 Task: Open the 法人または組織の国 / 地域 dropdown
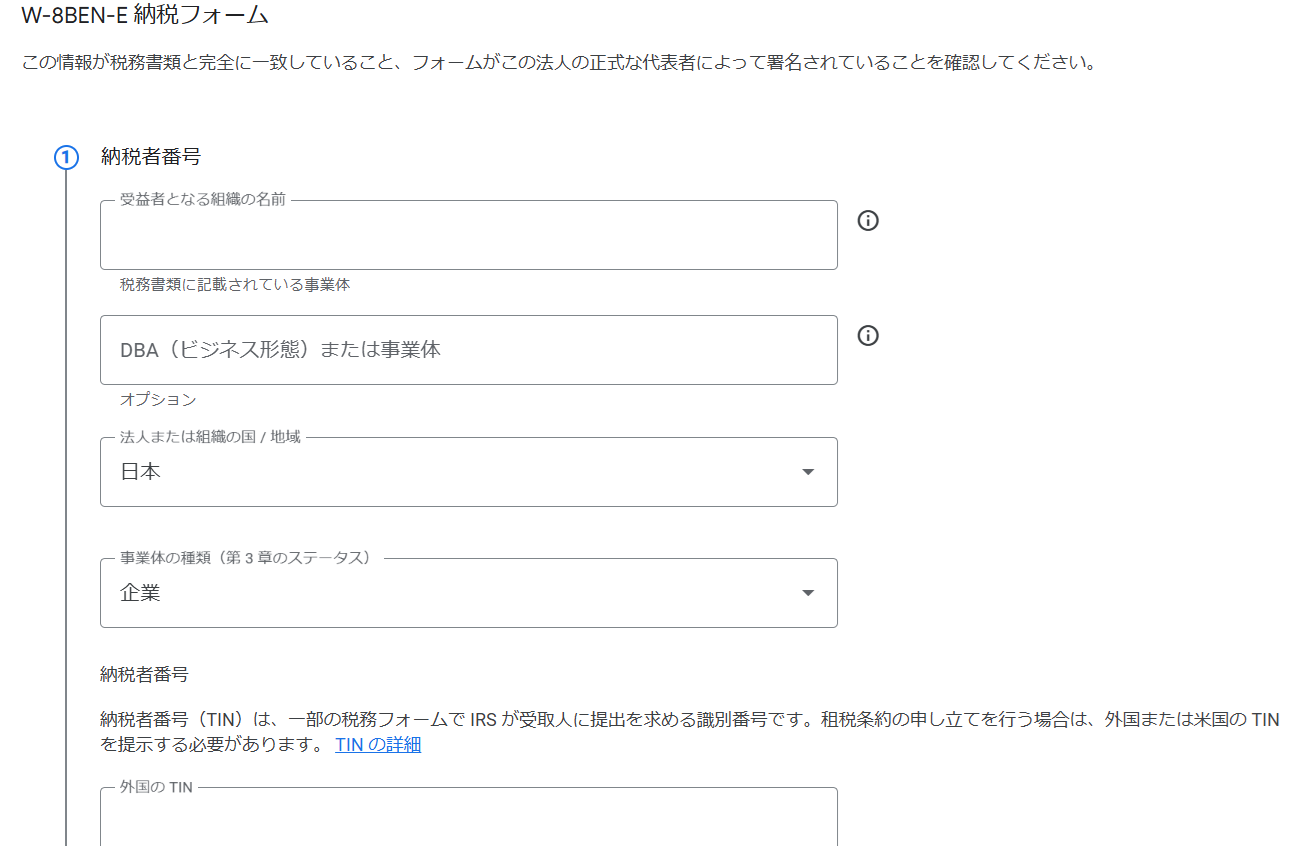pos(469,472)
